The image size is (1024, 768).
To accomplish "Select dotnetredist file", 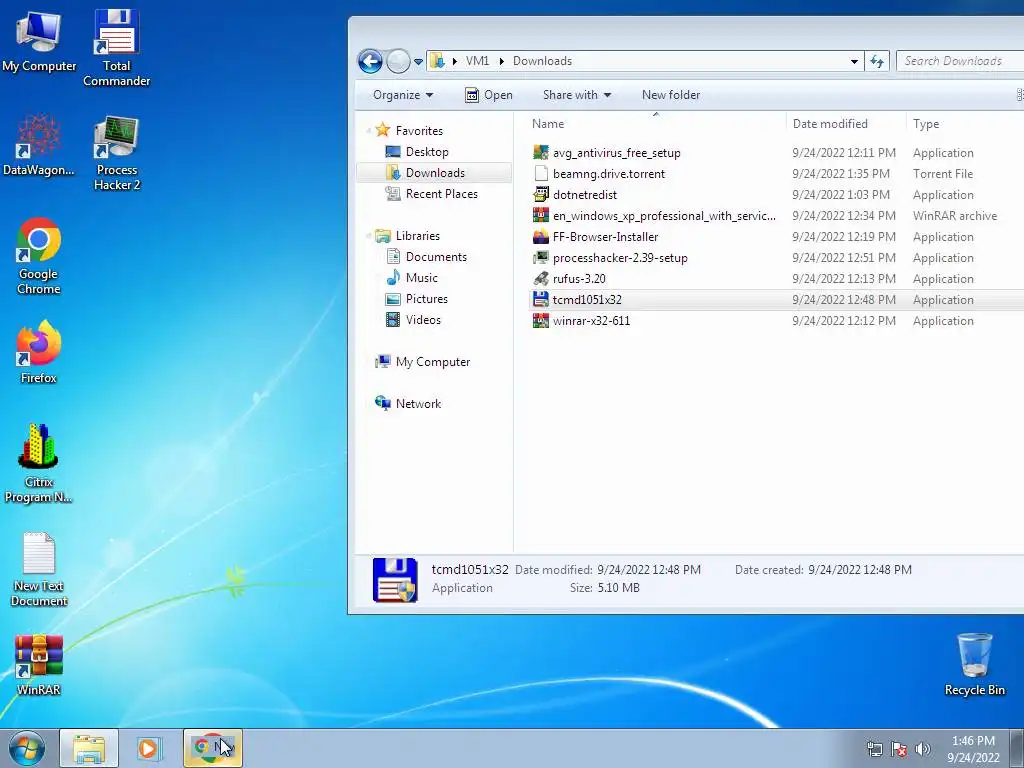I will click(x=584, y=195).
